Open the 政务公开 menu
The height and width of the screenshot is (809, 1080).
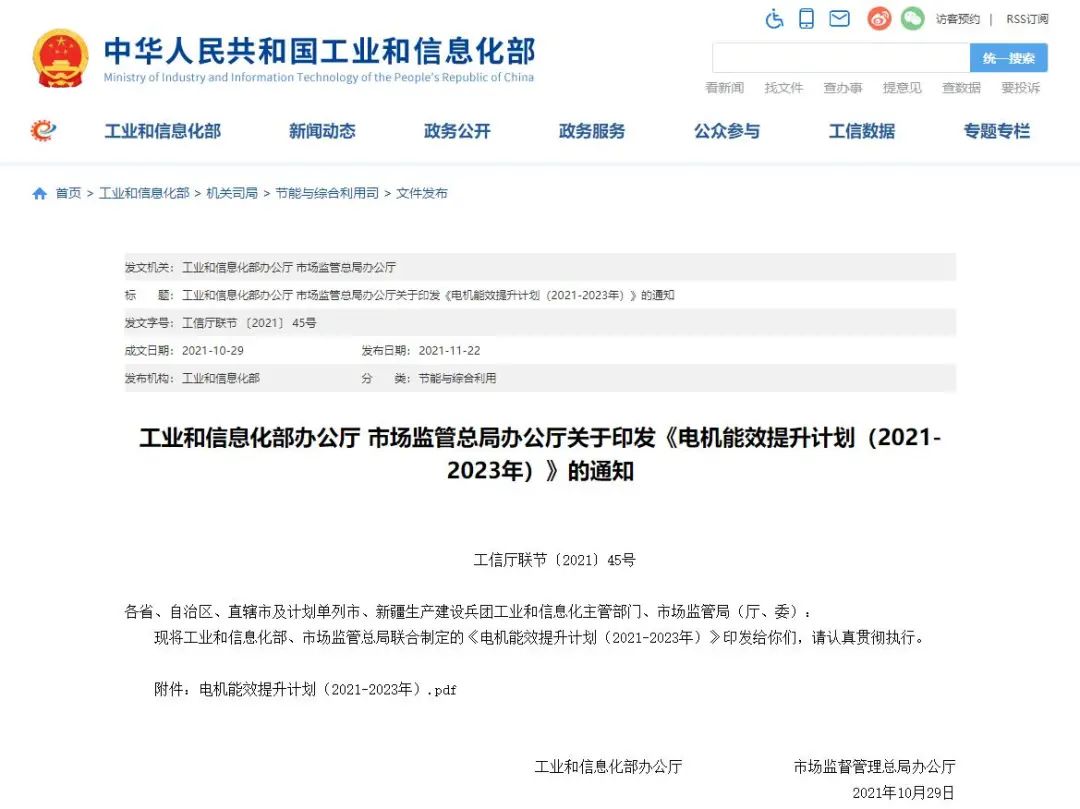456,131
